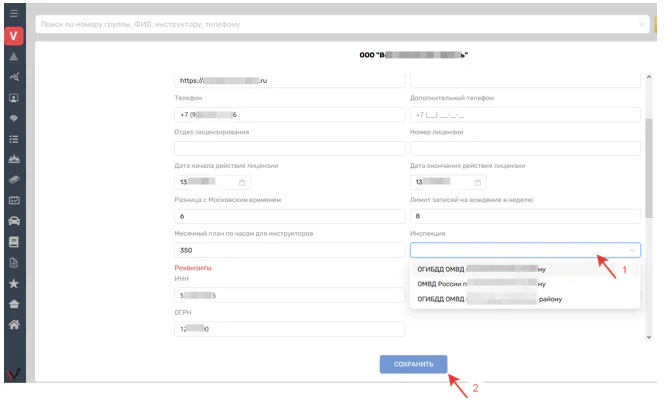Click the red V logo icon
665x404 pixels.
tap(14, 37)
